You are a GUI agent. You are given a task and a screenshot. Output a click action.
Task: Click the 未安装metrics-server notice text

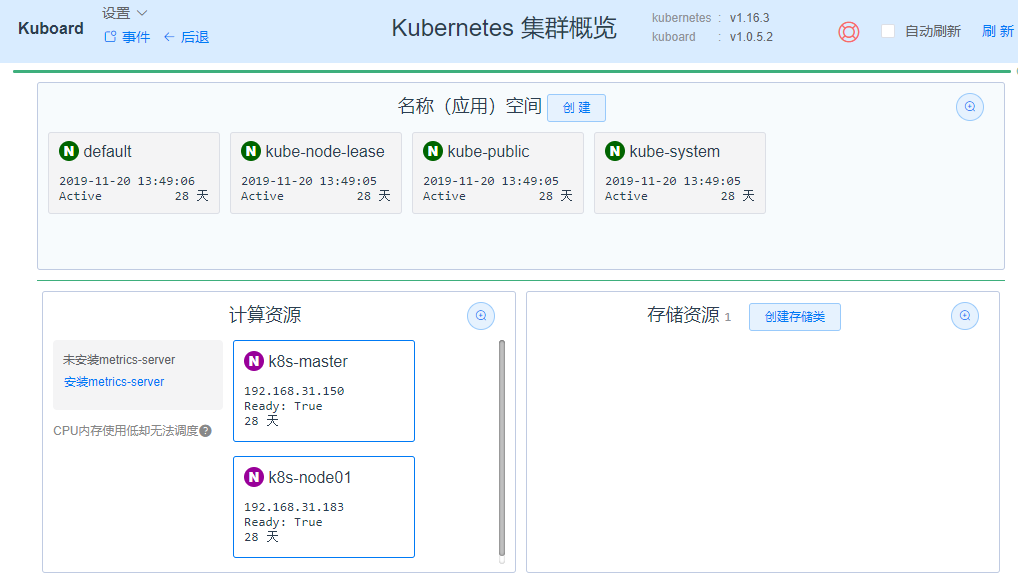click(x=119, y=360)
